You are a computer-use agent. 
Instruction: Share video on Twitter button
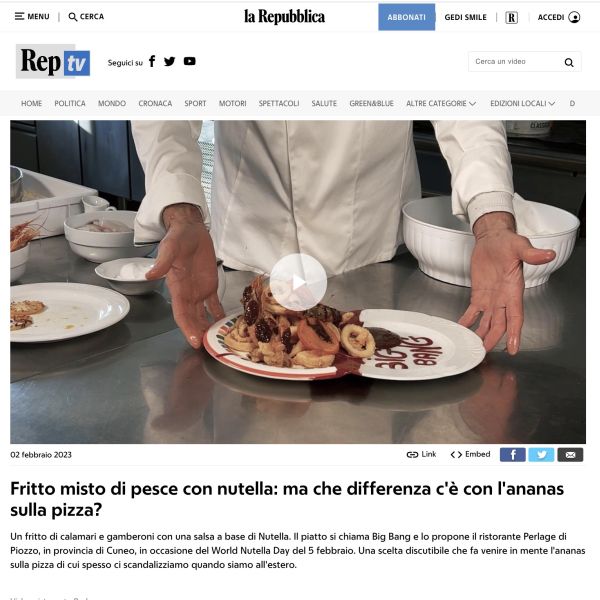(x=541, y=455)
